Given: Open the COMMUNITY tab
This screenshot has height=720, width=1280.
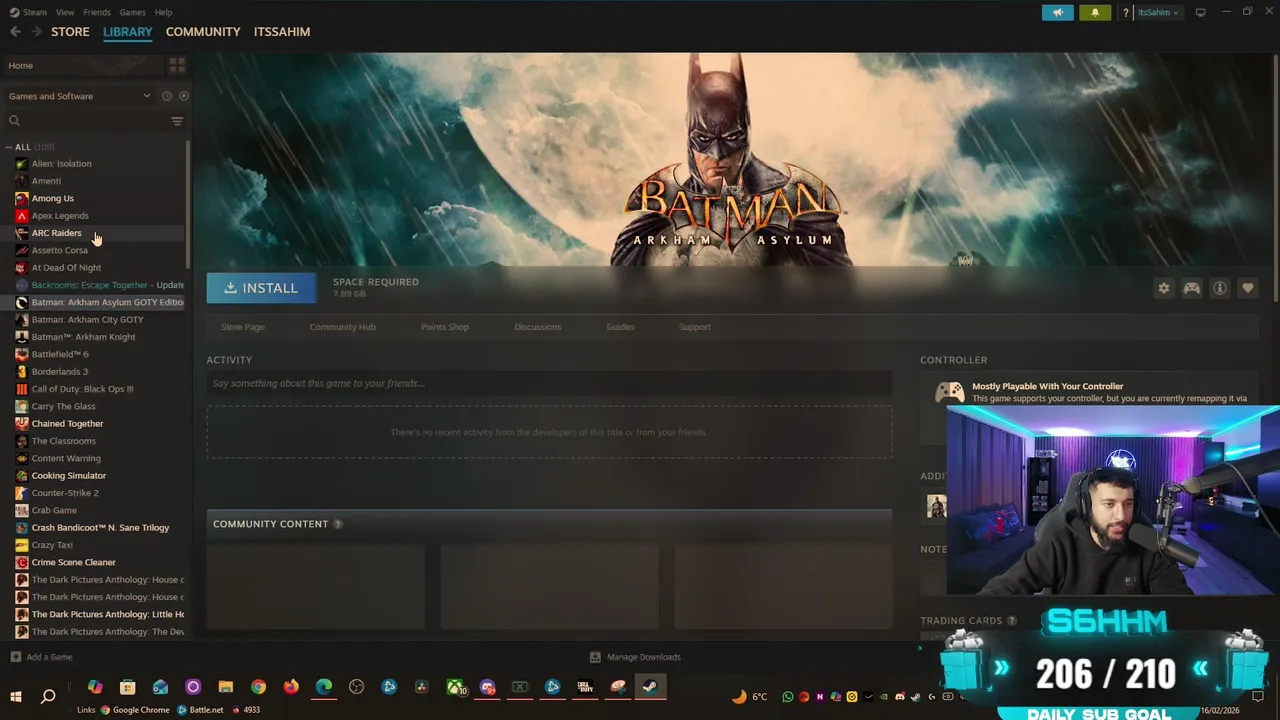Looking at the screenshot, I should point(203,32).
